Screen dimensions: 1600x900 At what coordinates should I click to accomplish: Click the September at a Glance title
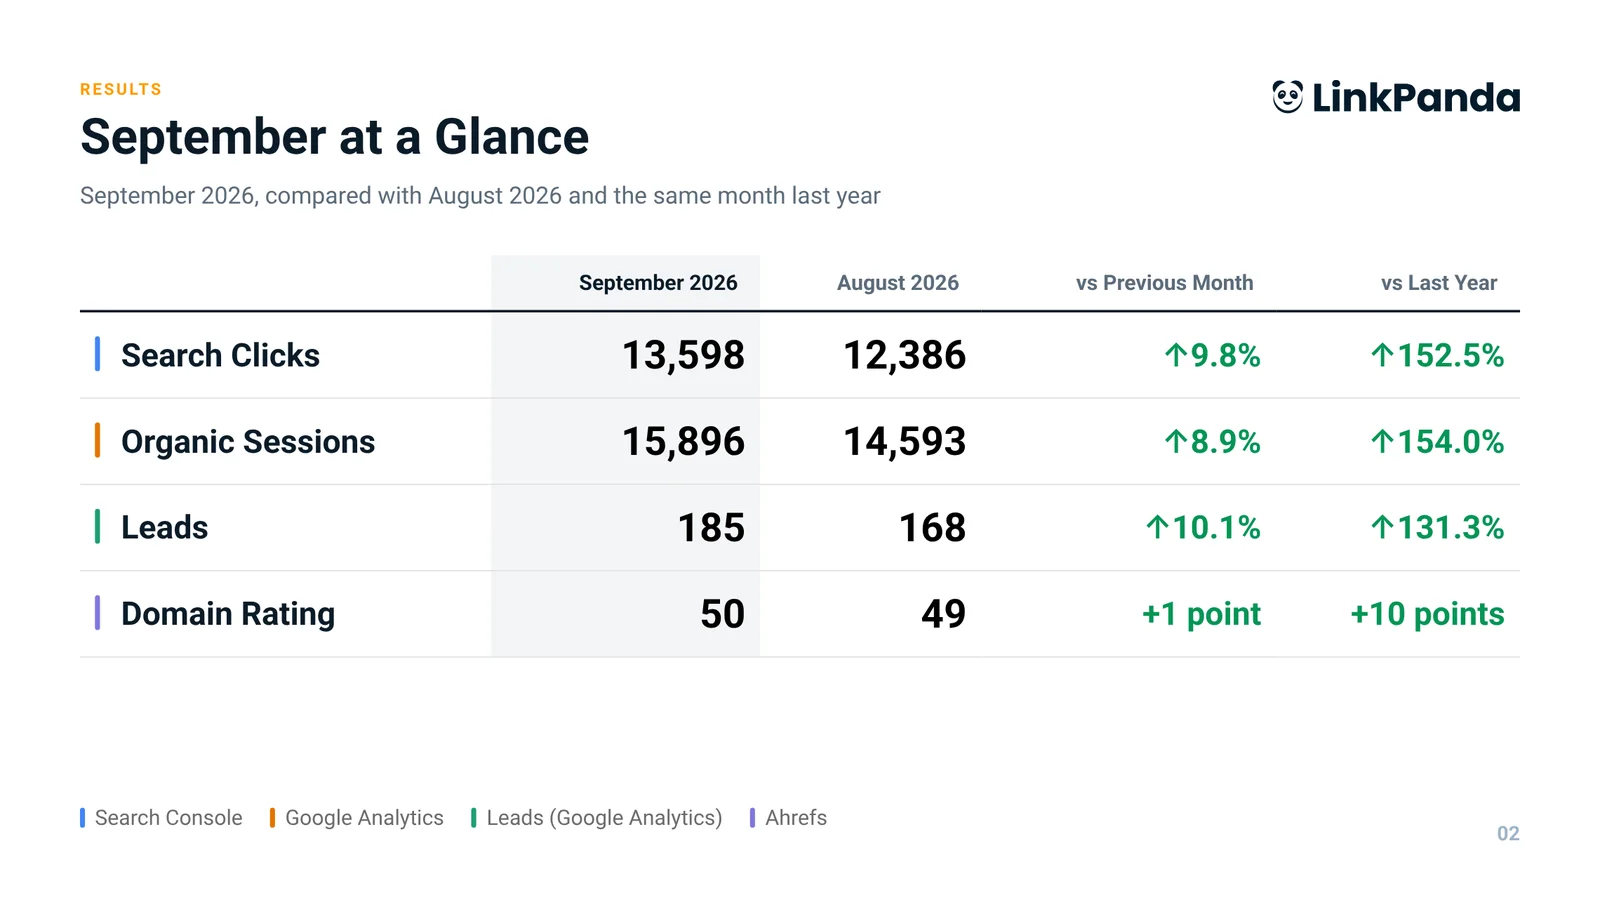tap(335, 137)
